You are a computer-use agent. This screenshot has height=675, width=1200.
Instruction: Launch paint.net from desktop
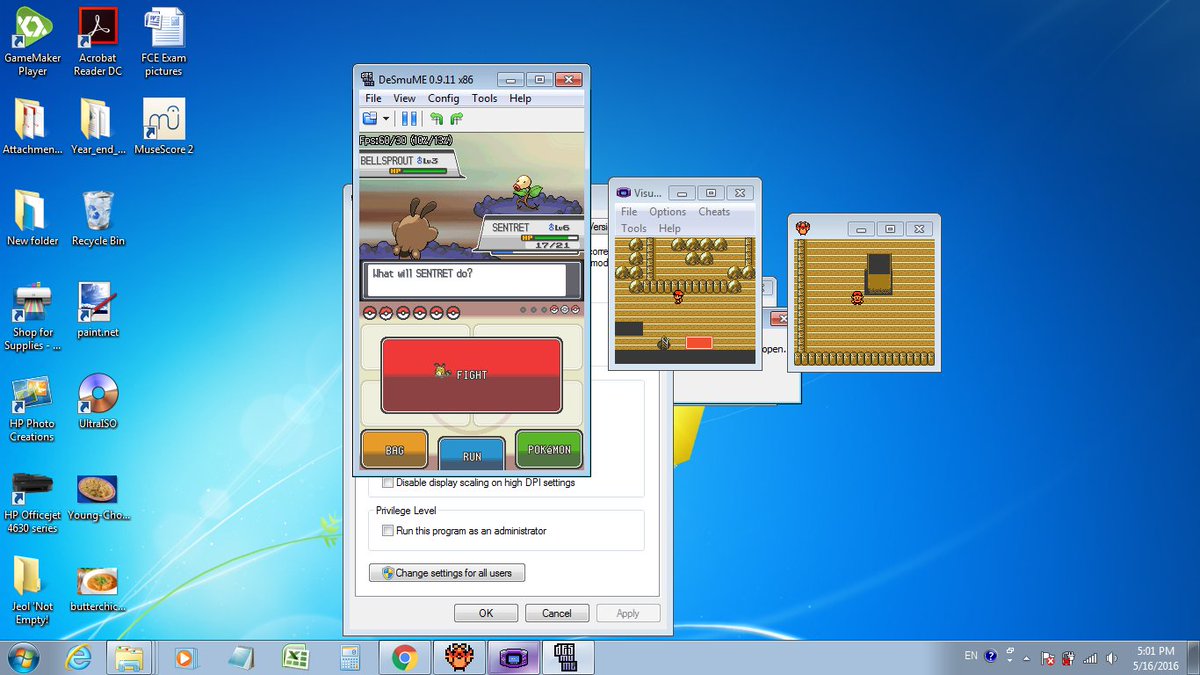98,310
